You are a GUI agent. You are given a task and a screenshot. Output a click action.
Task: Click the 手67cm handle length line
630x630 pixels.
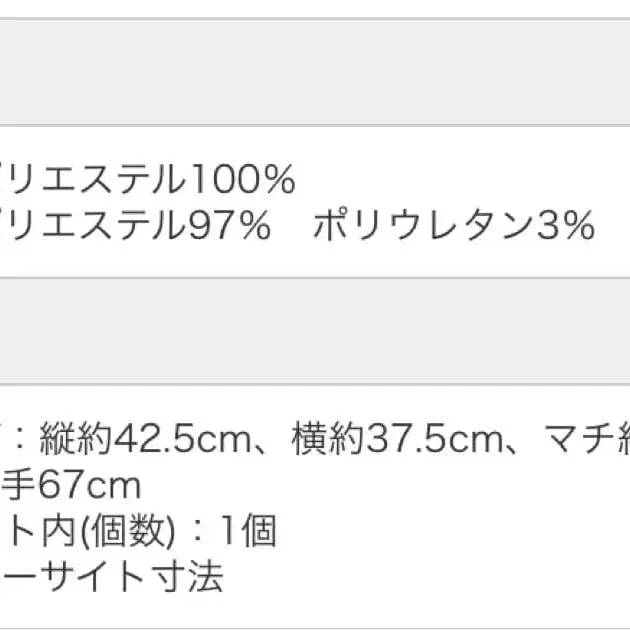click(70, 486)
